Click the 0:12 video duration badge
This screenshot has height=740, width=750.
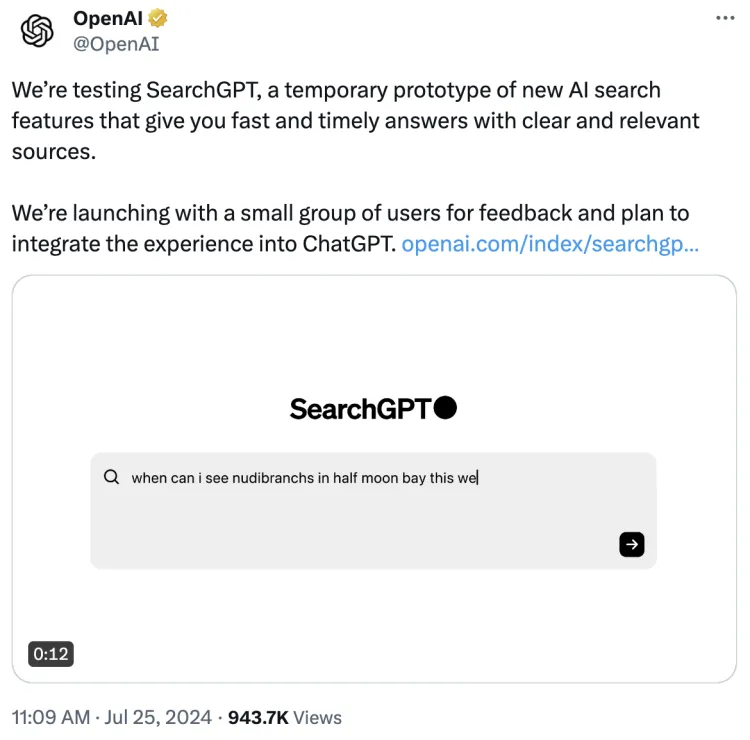pyautogui.click(x=50, y=654)
